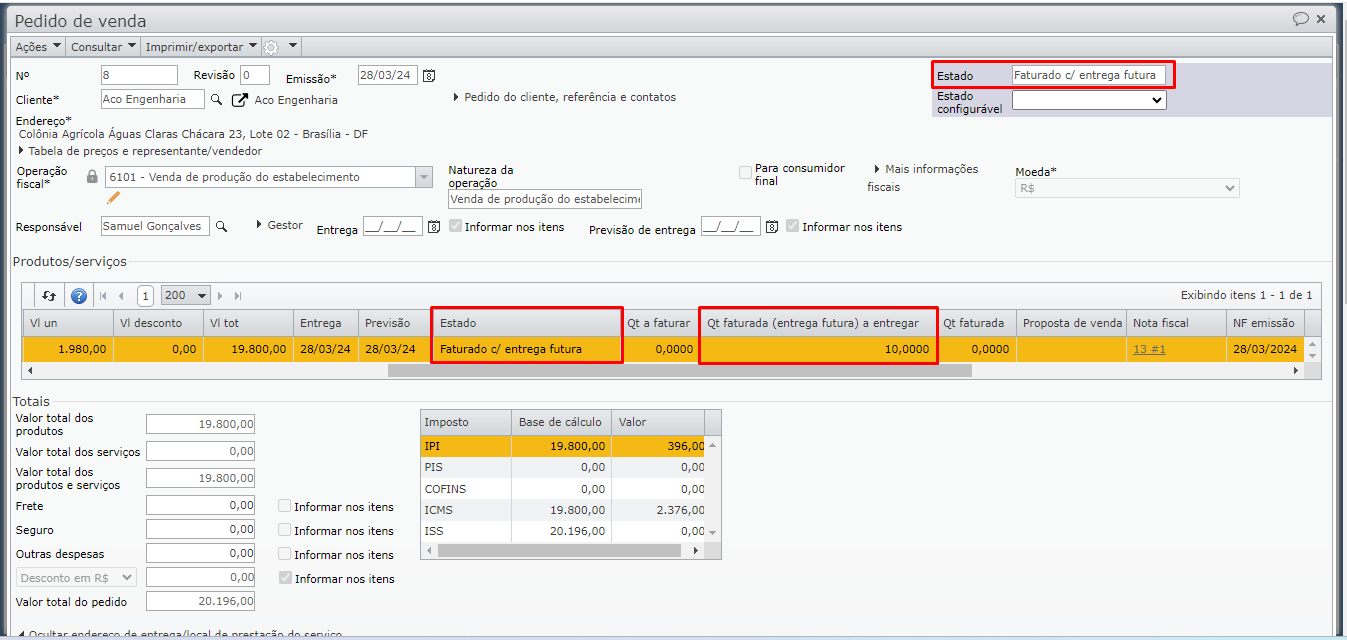Open Desconto em R$ dropdown

coord(77,577)
